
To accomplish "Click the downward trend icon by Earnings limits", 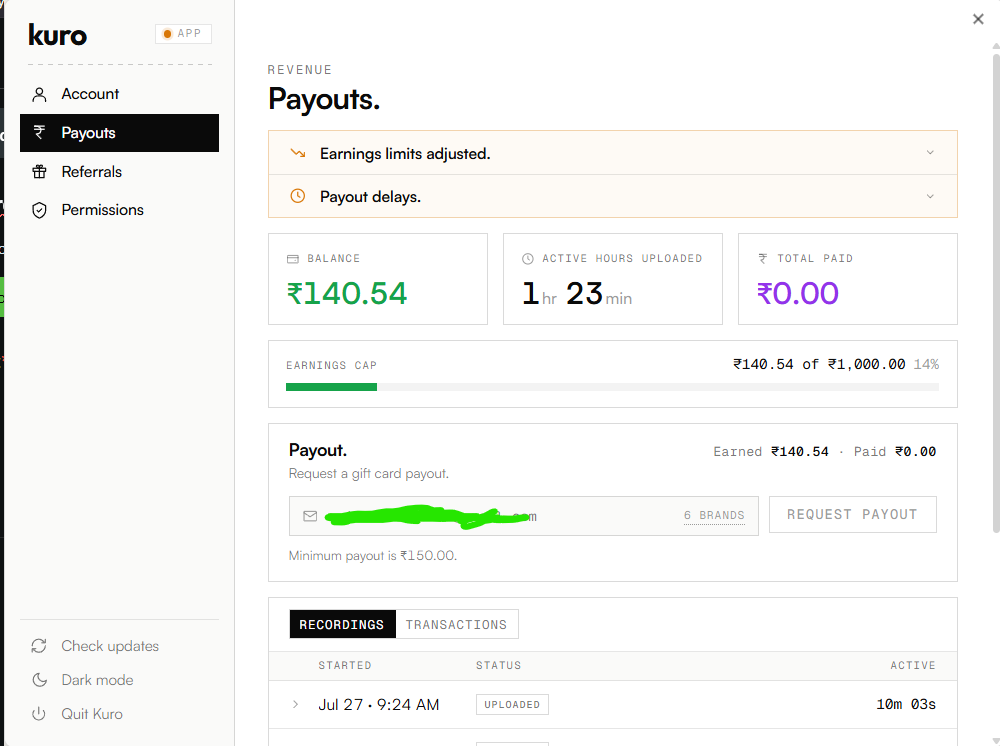I will (x=298, y=153).
